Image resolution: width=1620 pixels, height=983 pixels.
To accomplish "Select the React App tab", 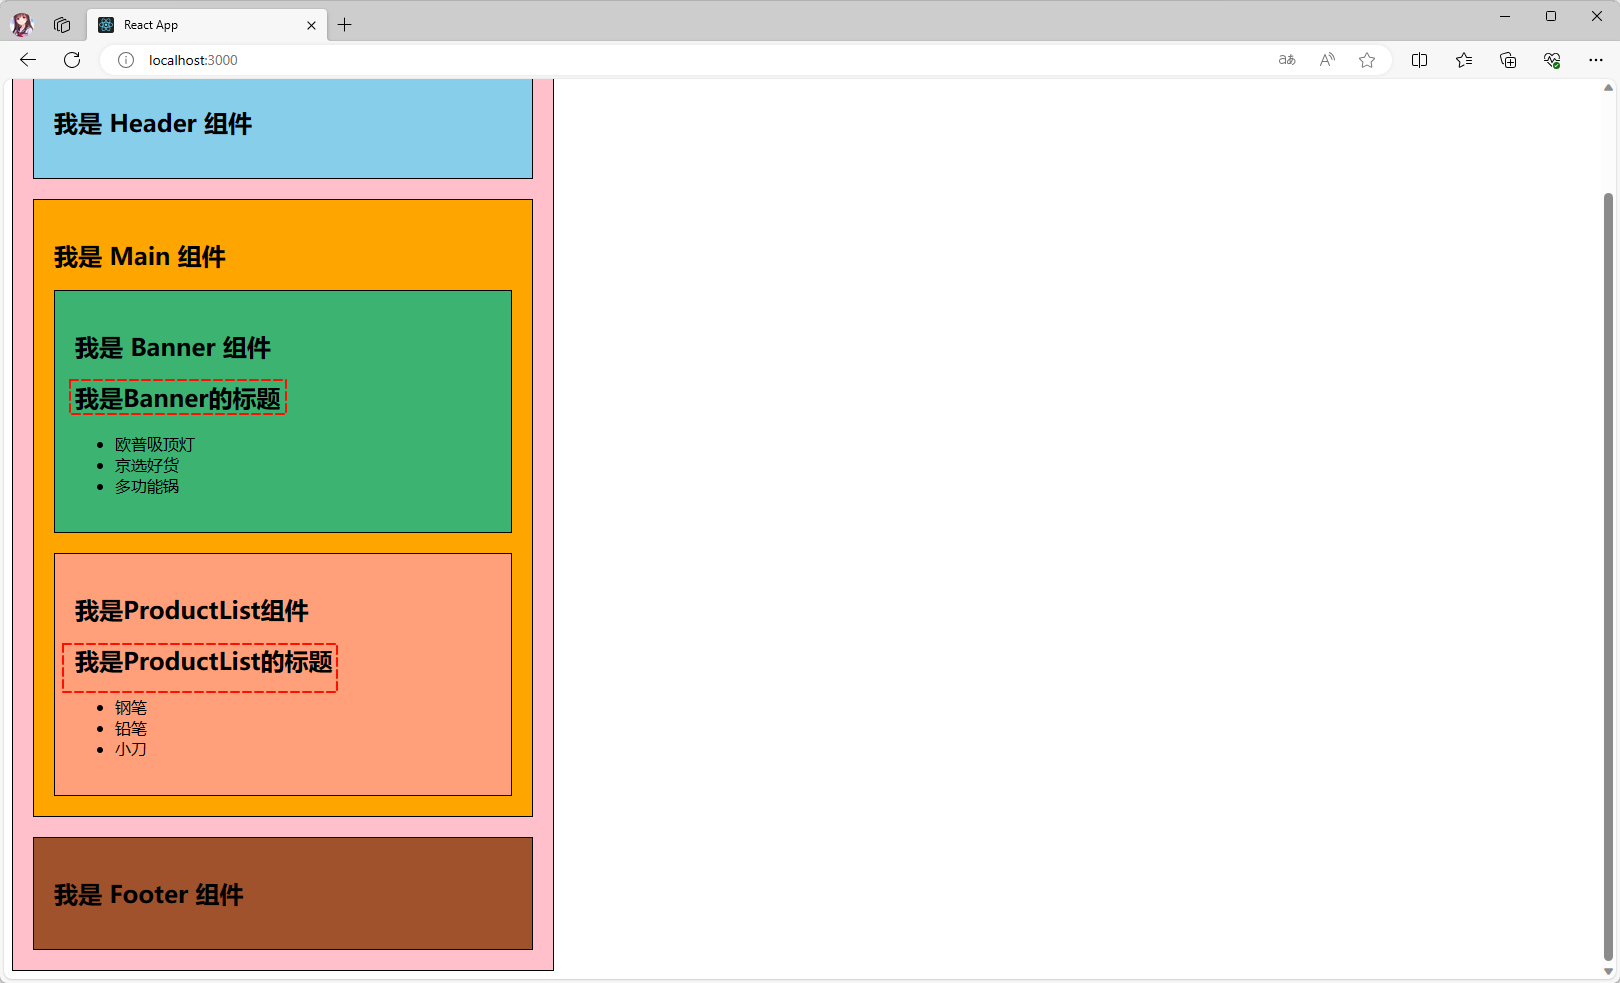I will pyautogui.click(x=200, y=25).
